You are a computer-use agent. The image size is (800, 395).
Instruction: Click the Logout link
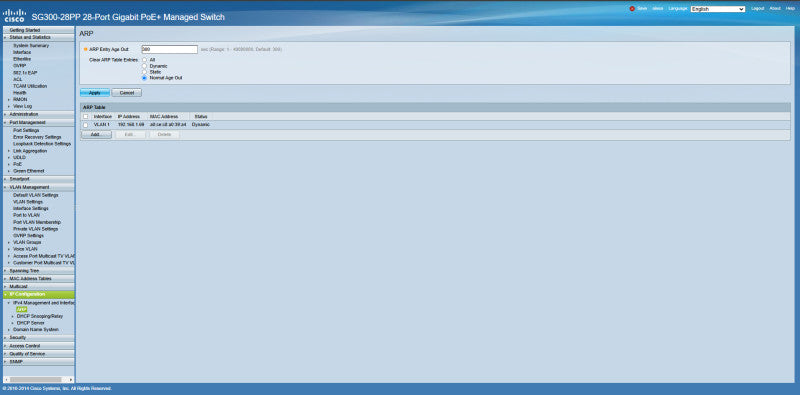point(758,9)
